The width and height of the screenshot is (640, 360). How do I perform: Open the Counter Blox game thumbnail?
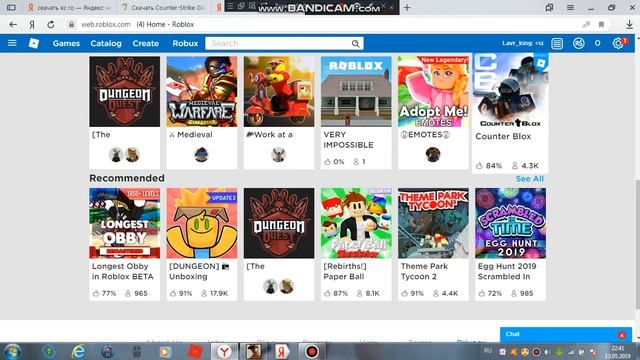coord(510,91)
